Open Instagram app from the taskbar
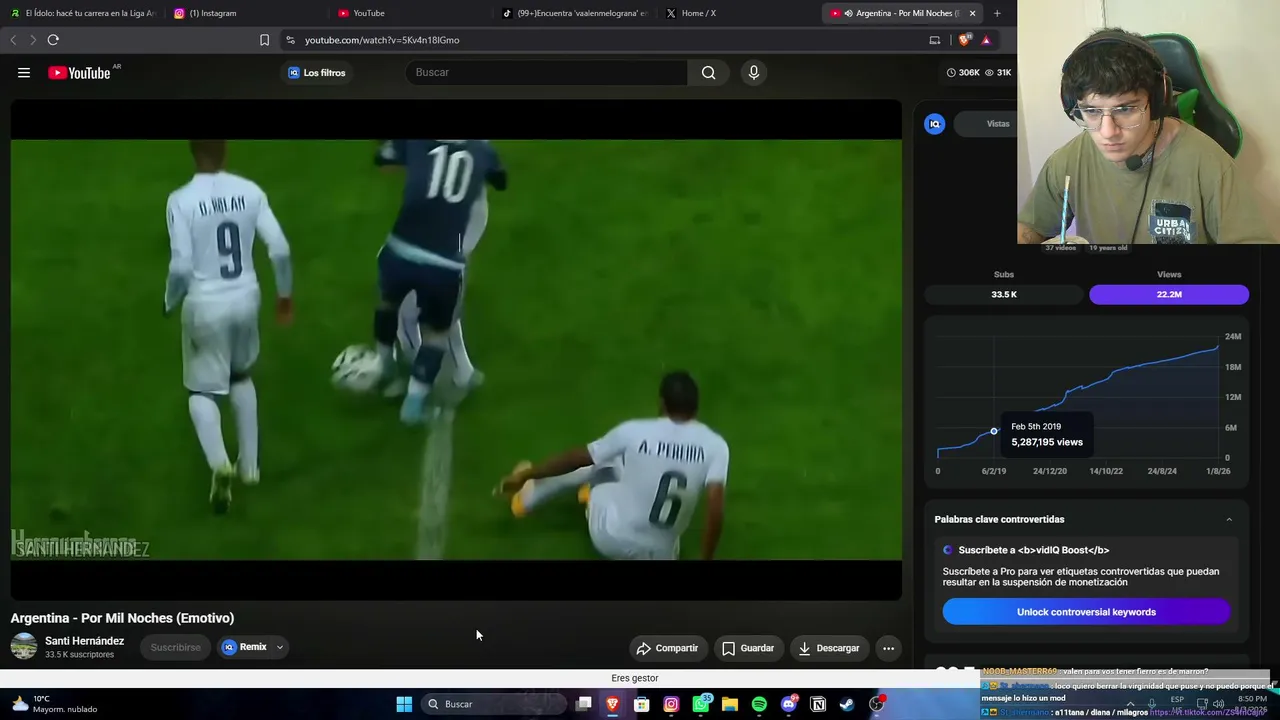The width and height of the screenshot is (1280, 720). click(671, 704)
